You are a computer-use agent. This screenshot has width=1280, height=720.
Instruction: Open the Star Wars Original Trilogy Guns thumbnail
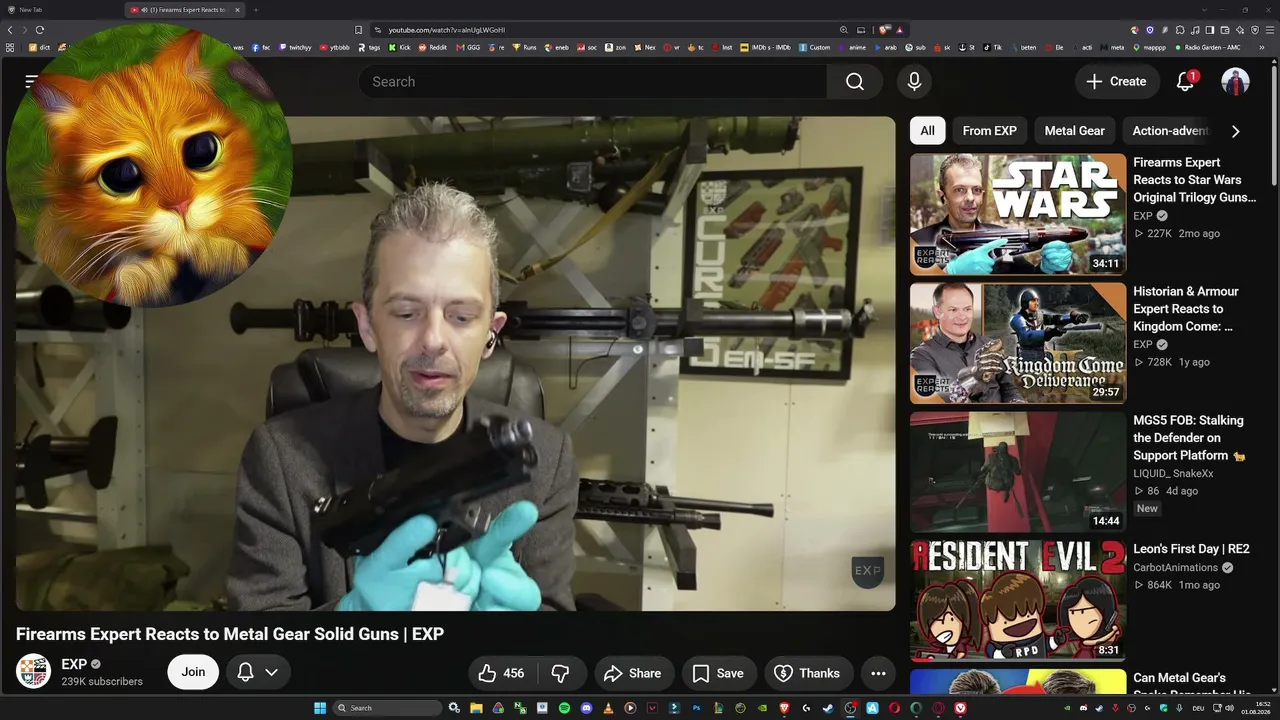coord(1018,214)
